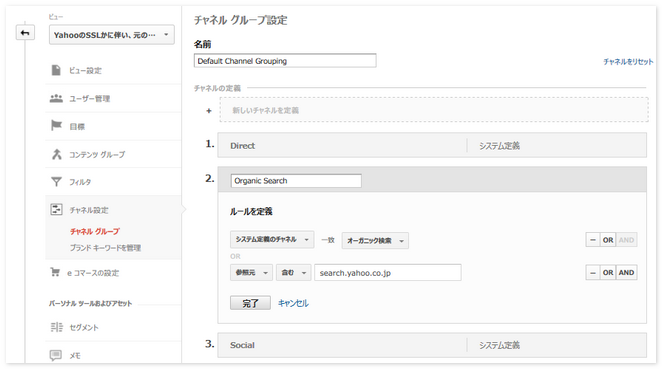Open ユーザー管理 menu item
This screenshot has width=662, height=369.
tap(90, 98)
